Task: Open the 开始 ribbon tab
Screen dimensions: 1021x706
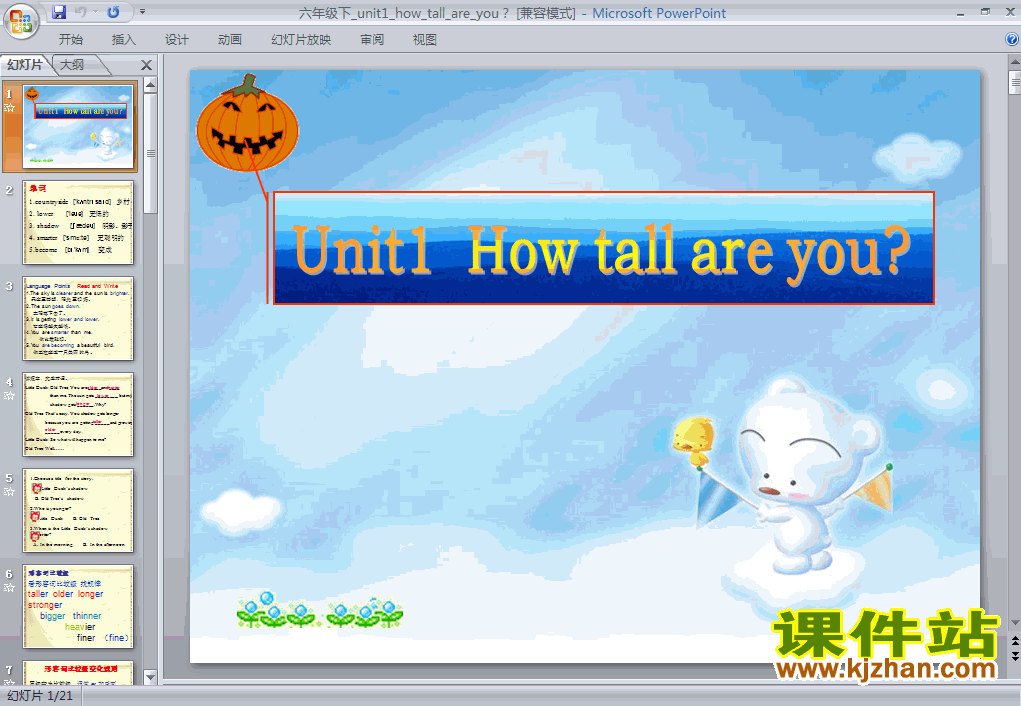Action: coord(70,40)
